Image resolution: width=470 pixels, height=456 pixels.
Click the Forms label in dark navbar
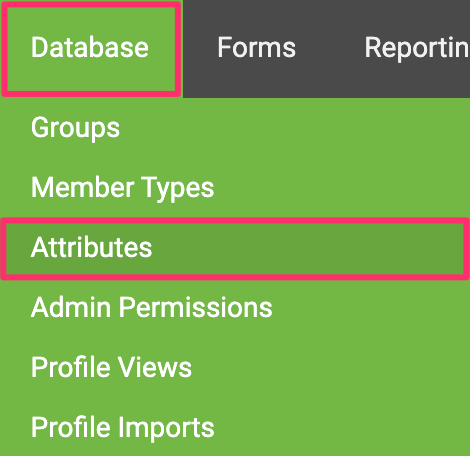[256, 48]
